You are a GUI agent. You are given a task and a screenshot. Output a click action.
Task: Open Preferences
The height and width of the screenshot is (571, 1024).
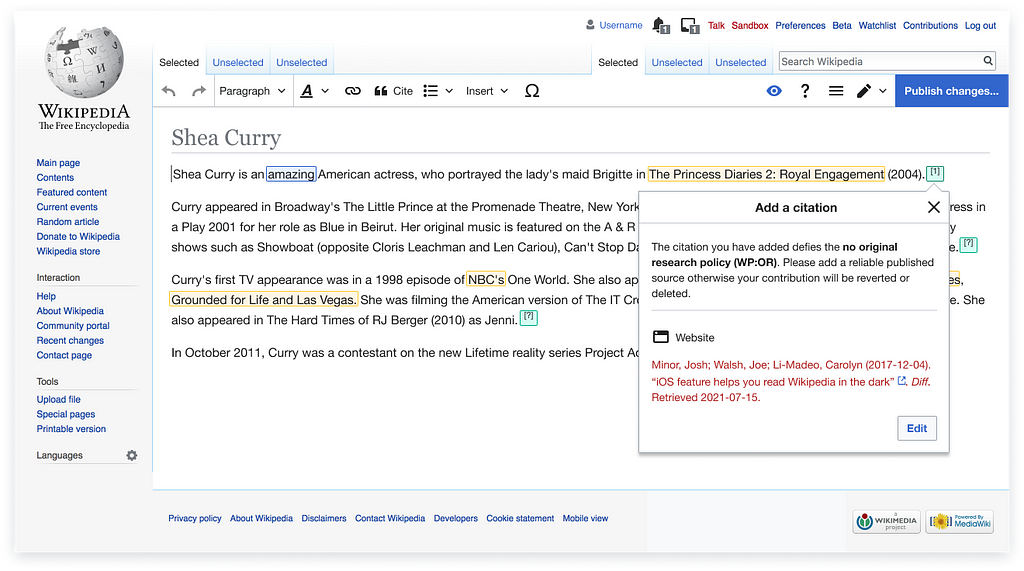click(x=800, y=25)
